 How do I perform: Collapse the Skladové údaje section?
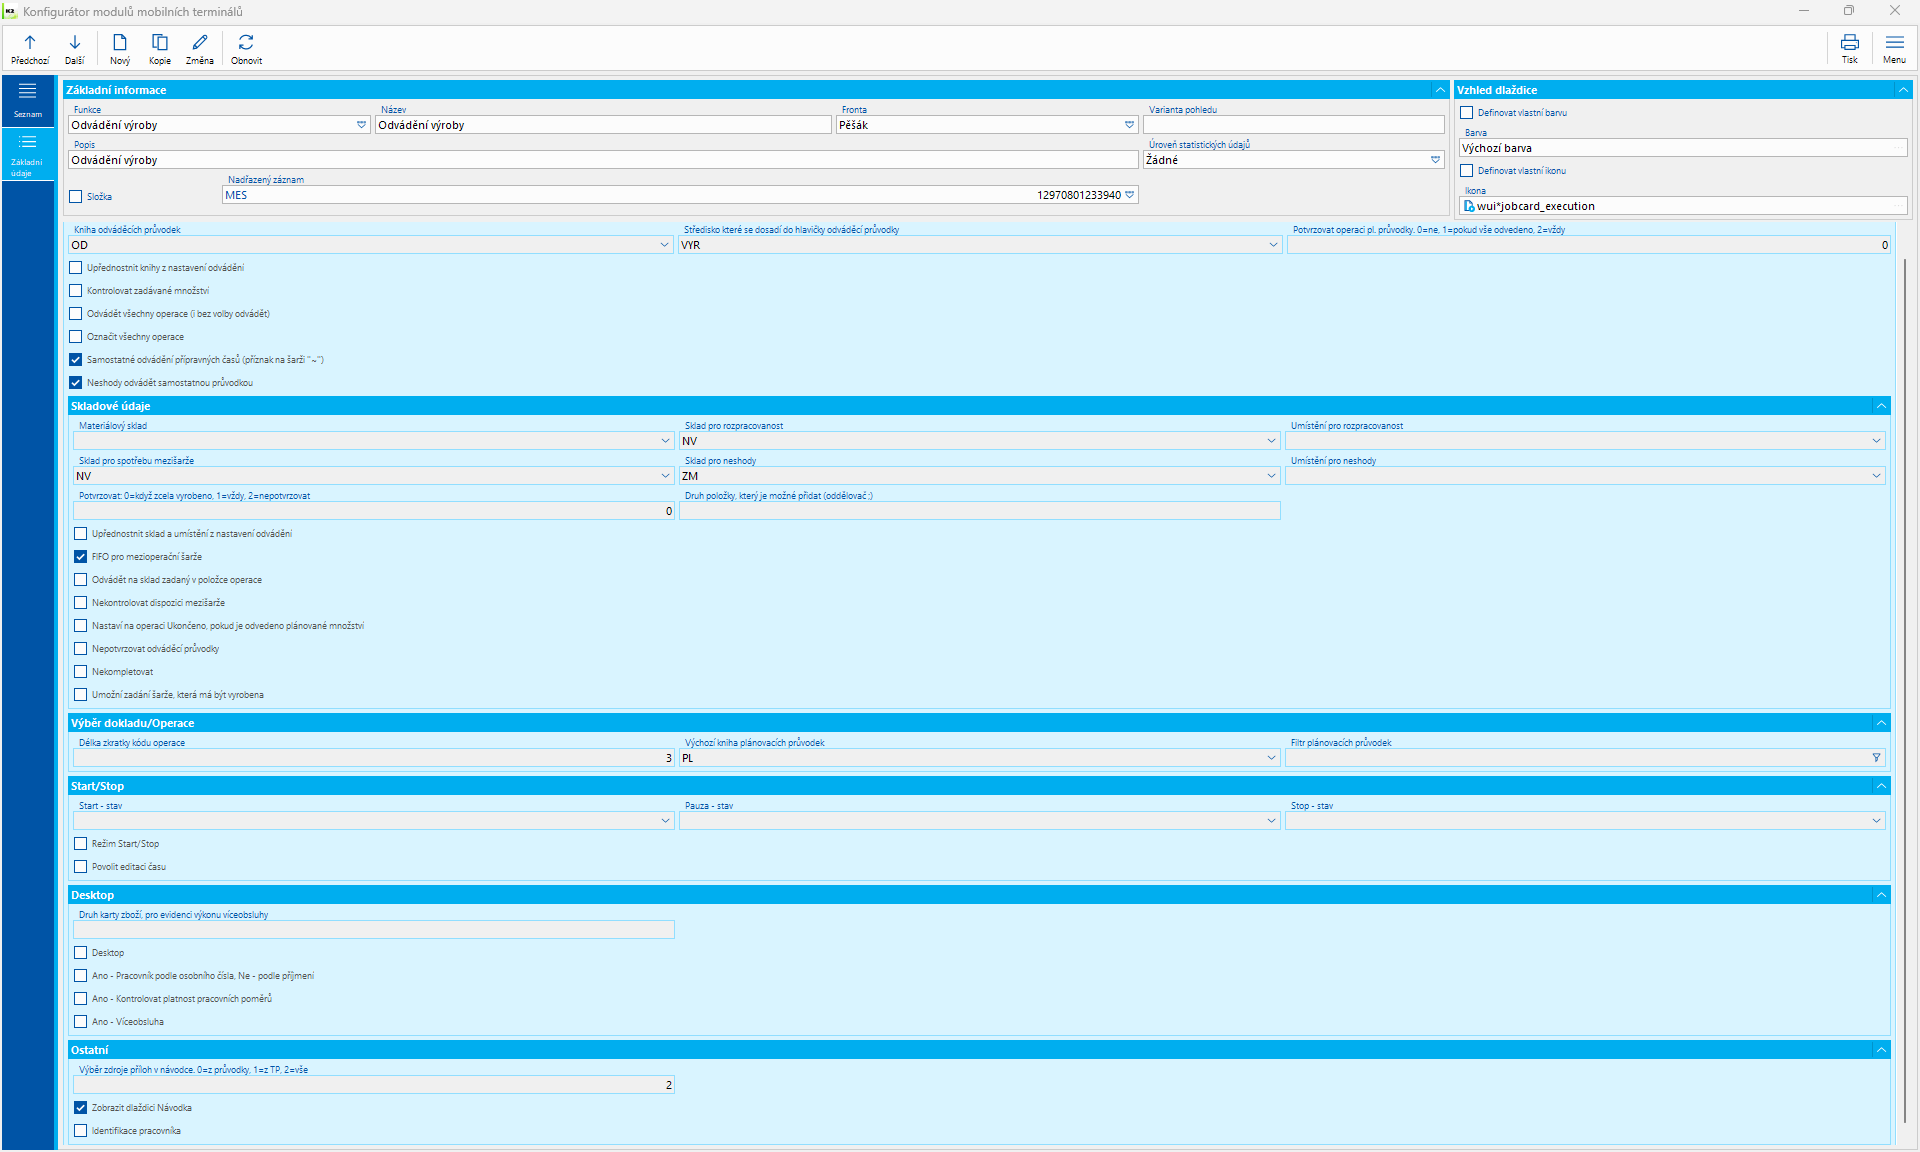[x=1881, y=406]
